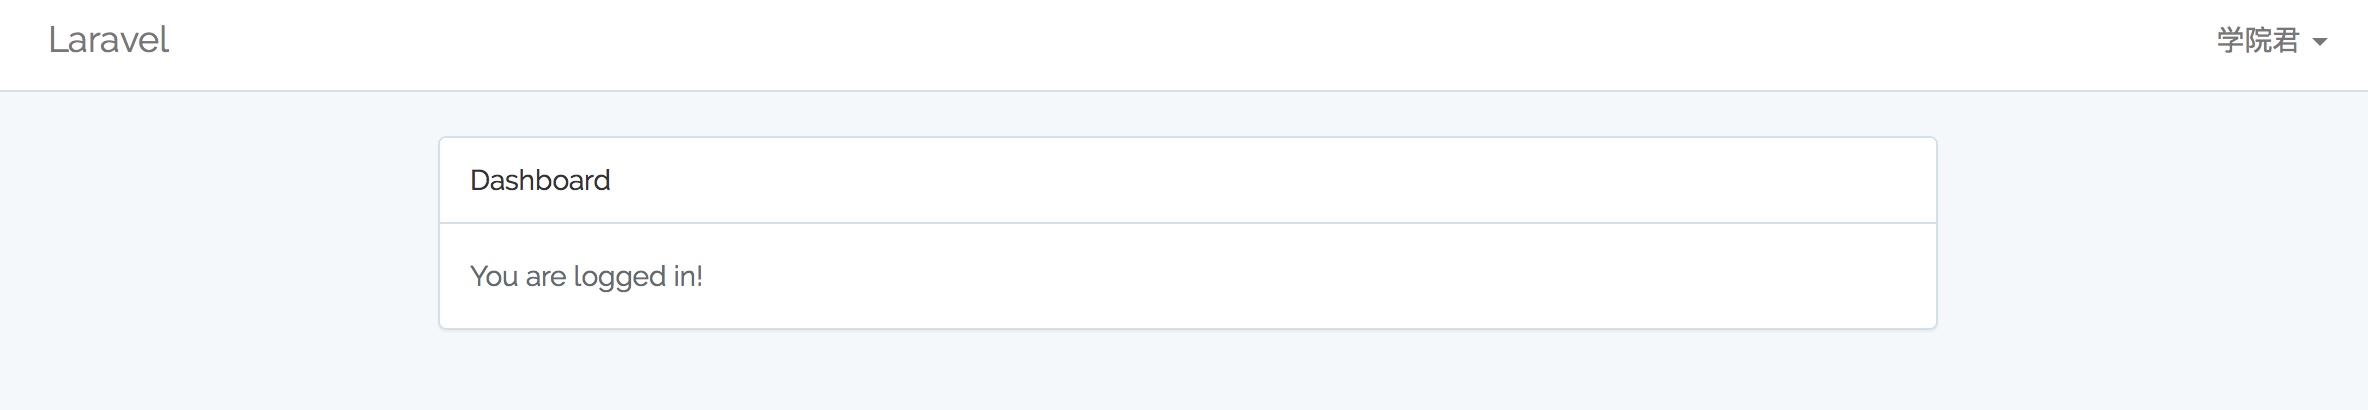The height and width of the screenshot is (410, 2368).
Task: Click empty panel body right of the login message
Action: tap(1300, 276)
